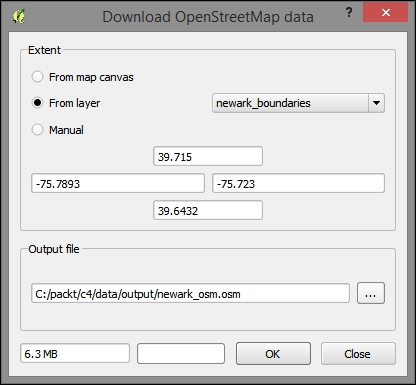Click the east longitude field -75.723
This screenshot has height=385, width=416.
[298, 183]
